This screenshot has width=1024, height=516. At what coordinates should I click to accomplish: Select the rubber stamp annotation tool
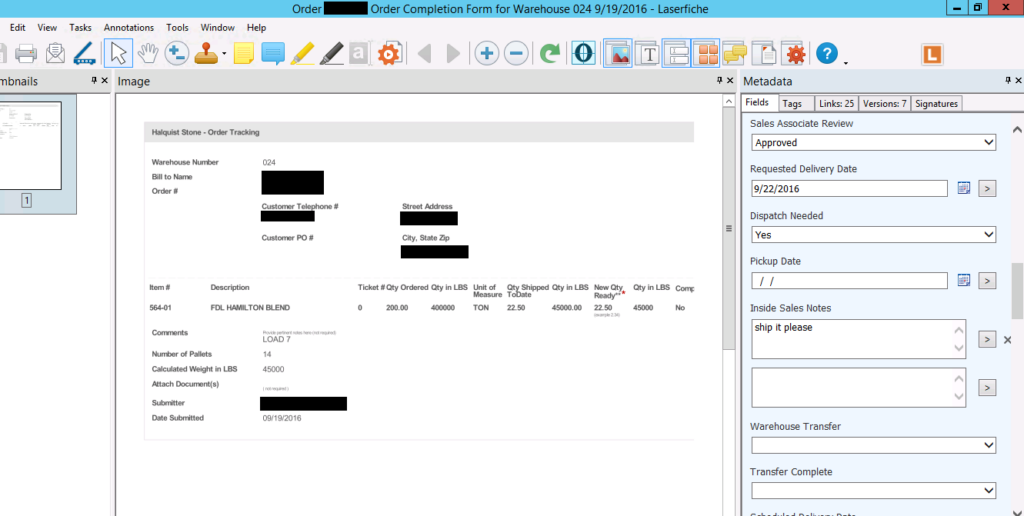click(206, 54)
